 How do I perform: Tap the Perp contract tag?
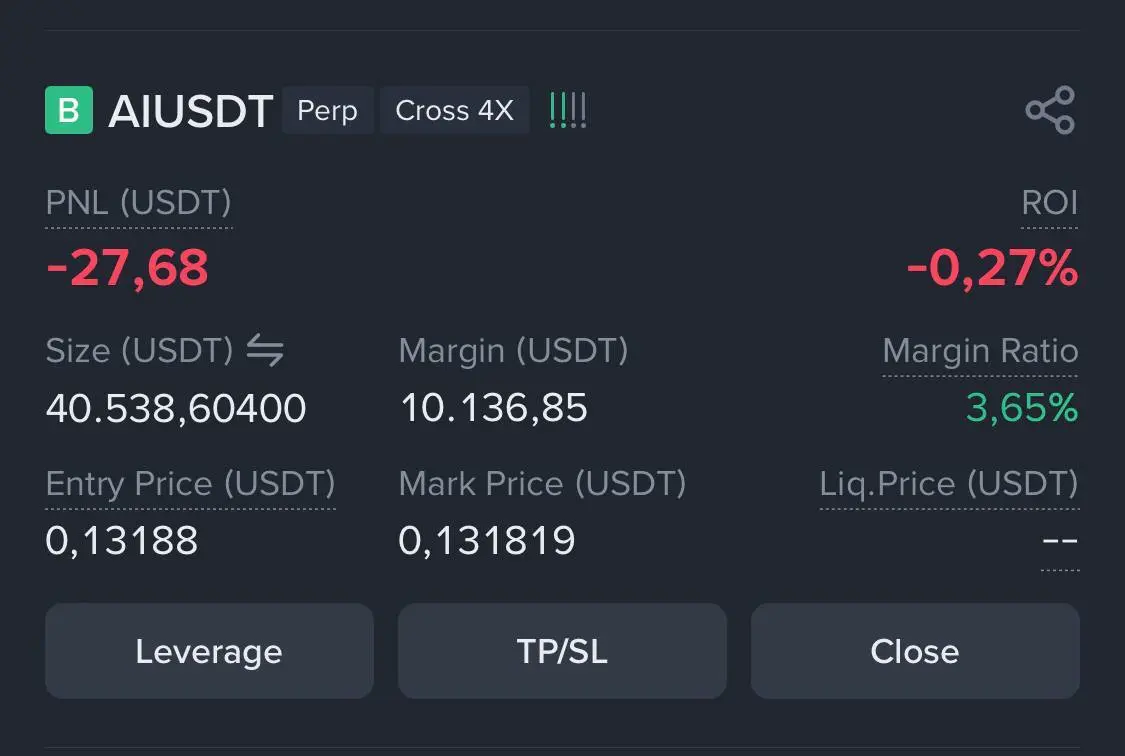(328, 110)
